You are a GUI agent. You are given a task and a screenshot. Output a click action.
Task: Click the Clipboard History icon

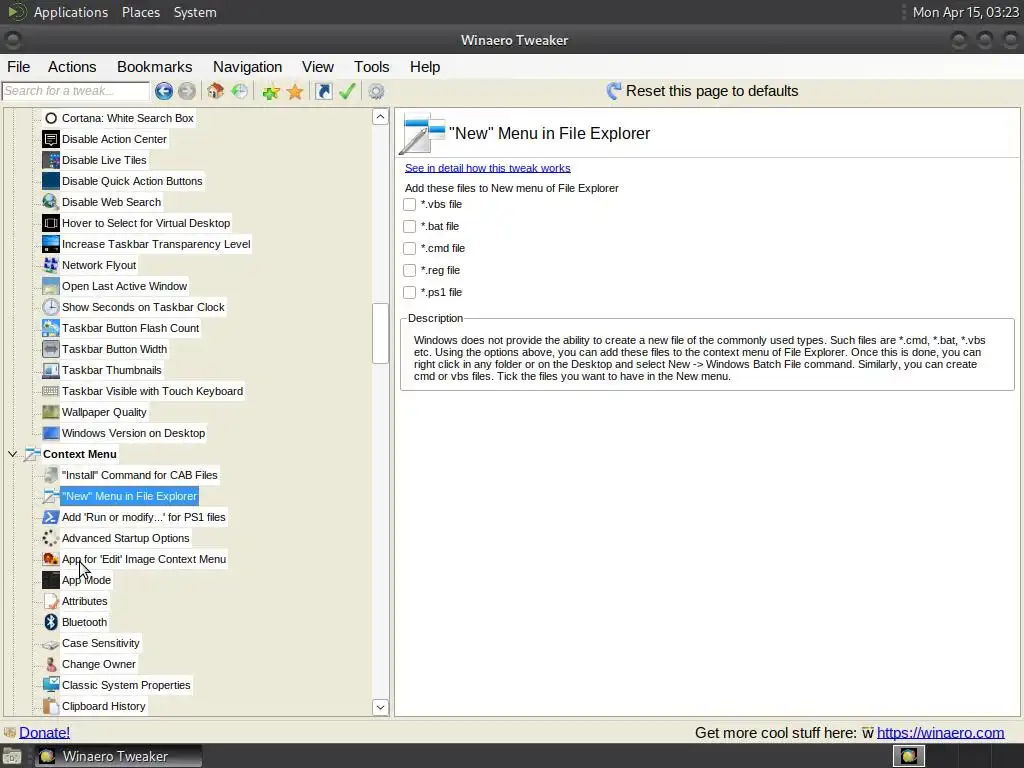point(50,706)
